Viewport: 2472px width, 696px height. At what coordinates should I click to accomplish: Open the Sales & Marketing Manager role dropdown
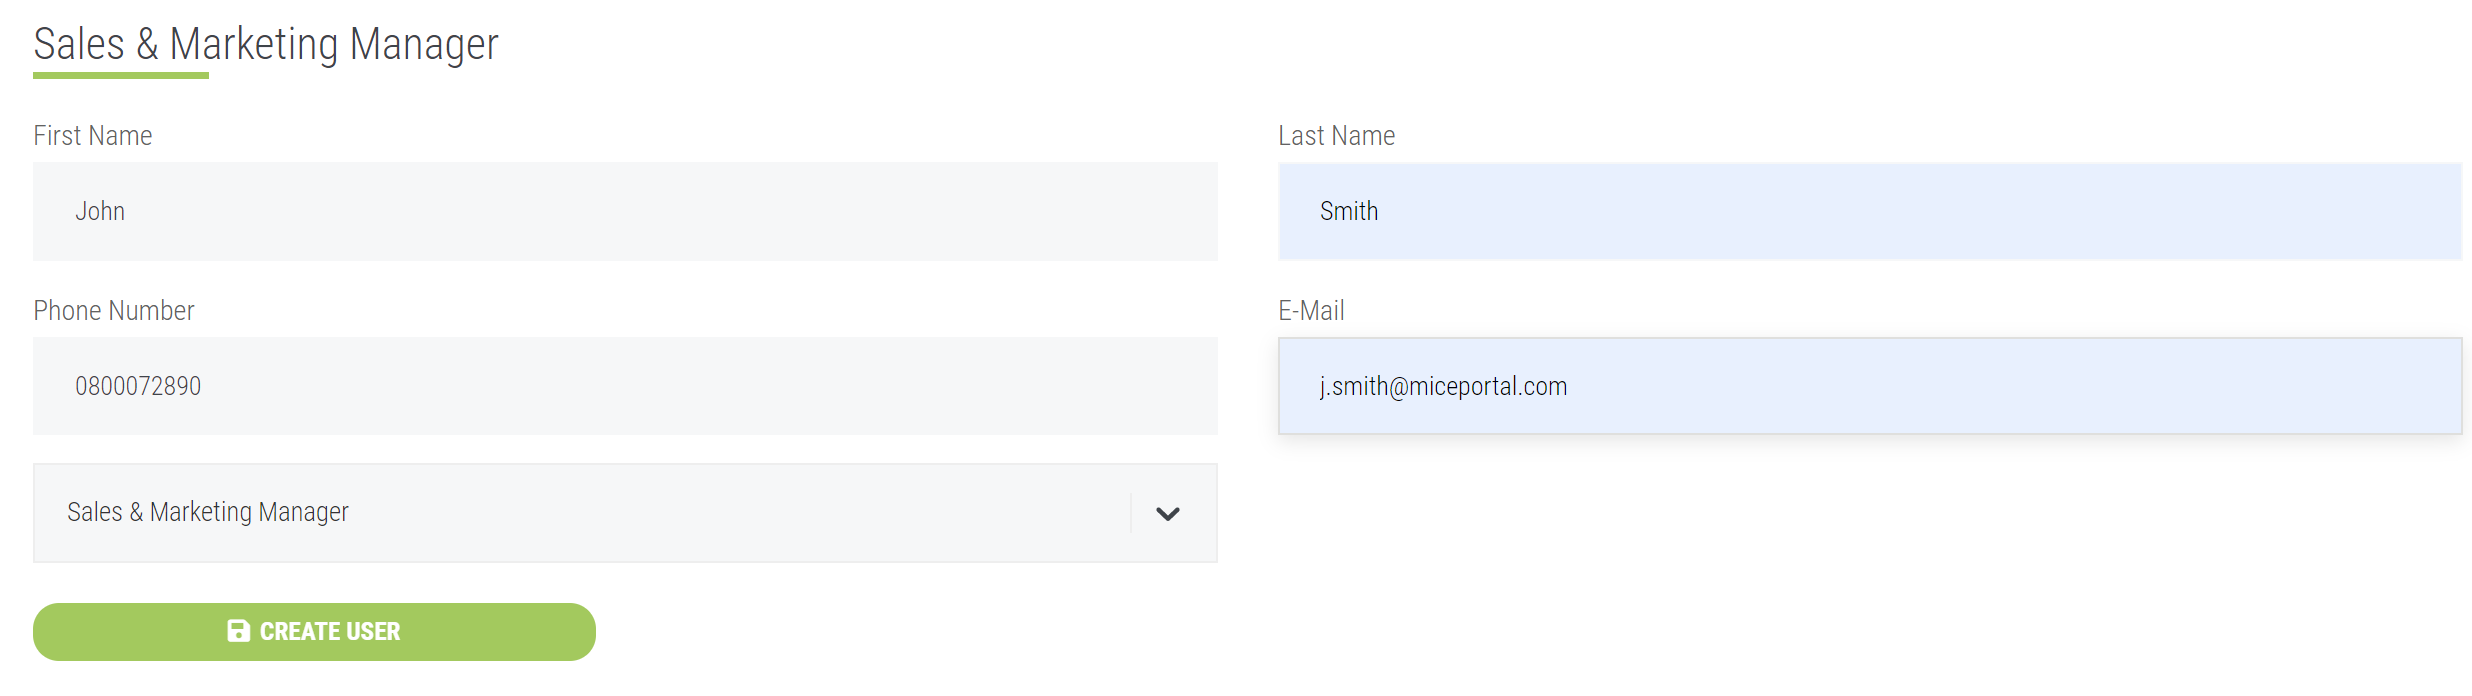625,513
